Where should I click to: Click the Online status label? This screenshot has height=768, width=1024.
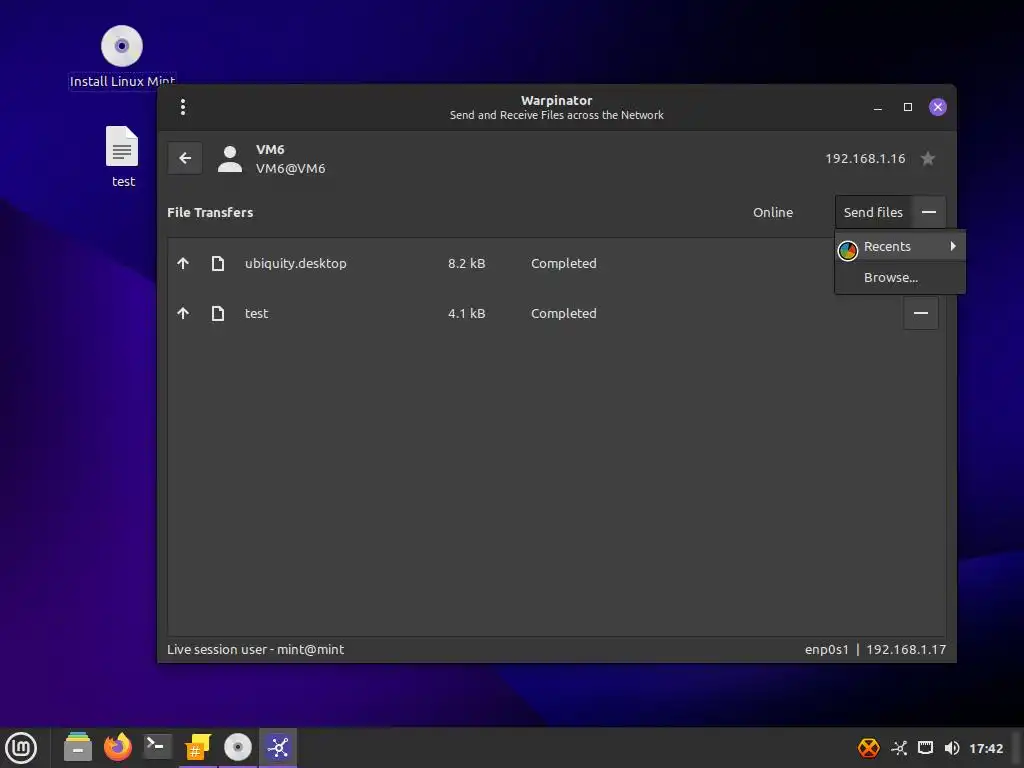[773, 212]
